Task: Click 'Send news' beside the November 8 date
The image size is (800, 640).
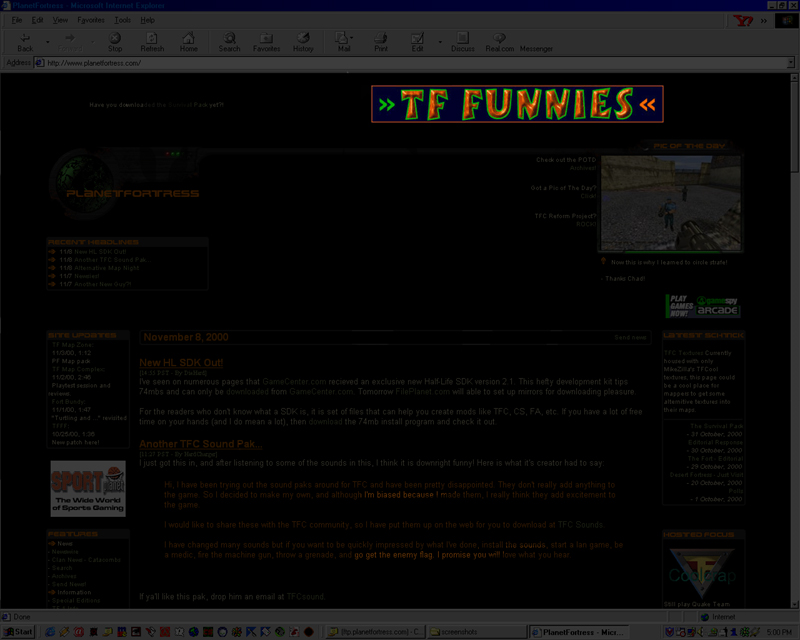Action: [x=630, y=337]
